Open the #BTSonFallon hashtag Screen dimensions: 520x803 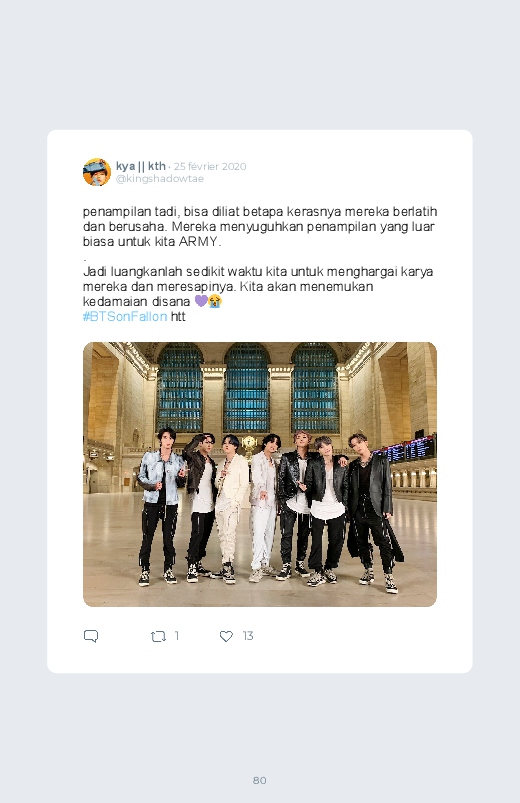(x=125, y=316)
